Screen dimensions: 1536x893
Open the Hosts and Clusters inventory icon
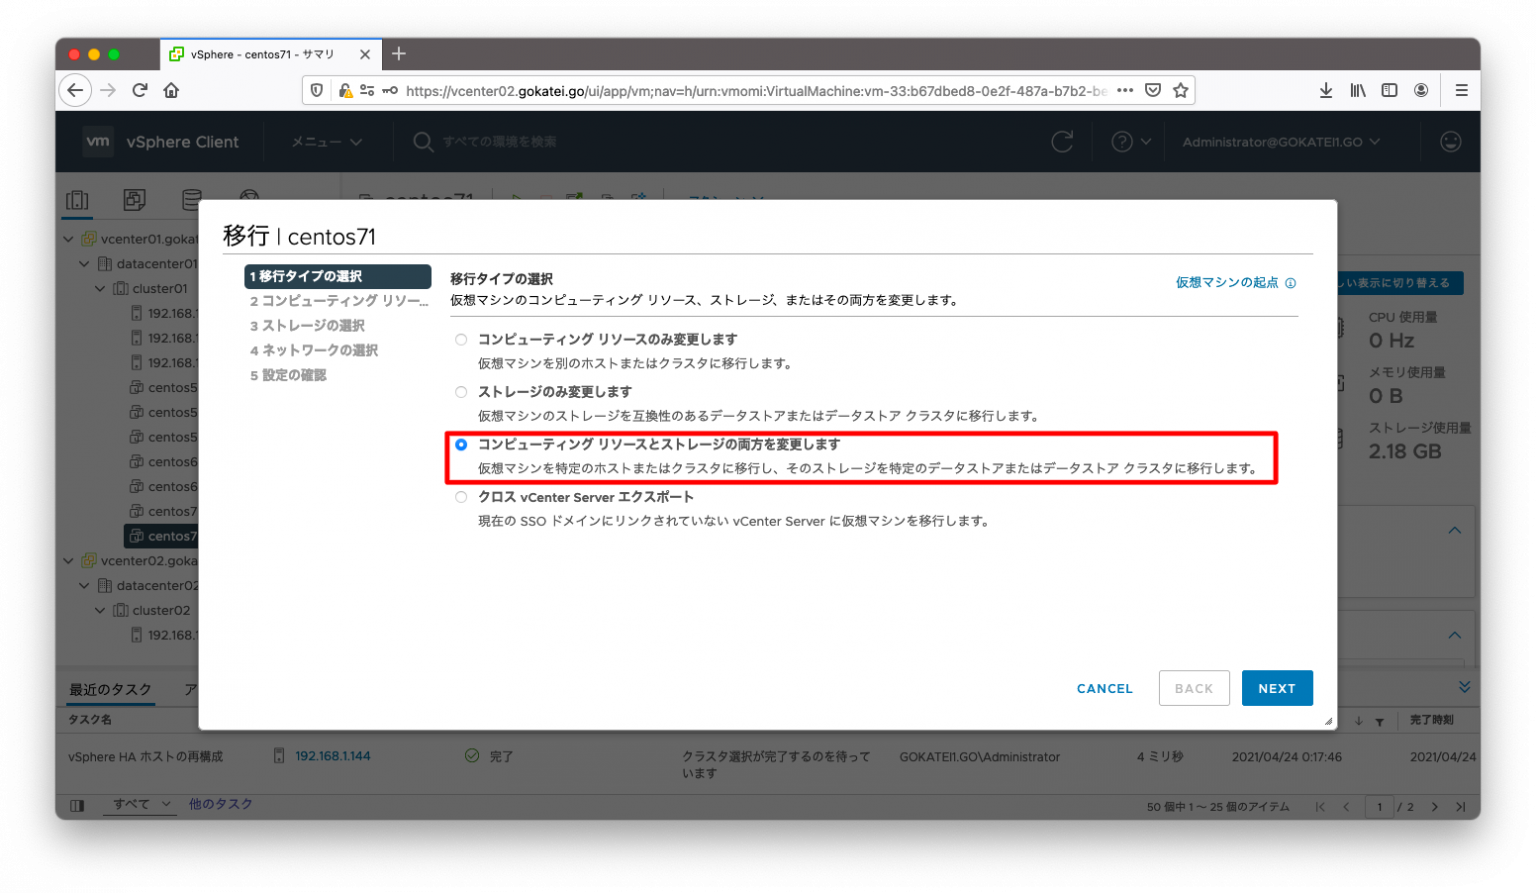(77, 199)
